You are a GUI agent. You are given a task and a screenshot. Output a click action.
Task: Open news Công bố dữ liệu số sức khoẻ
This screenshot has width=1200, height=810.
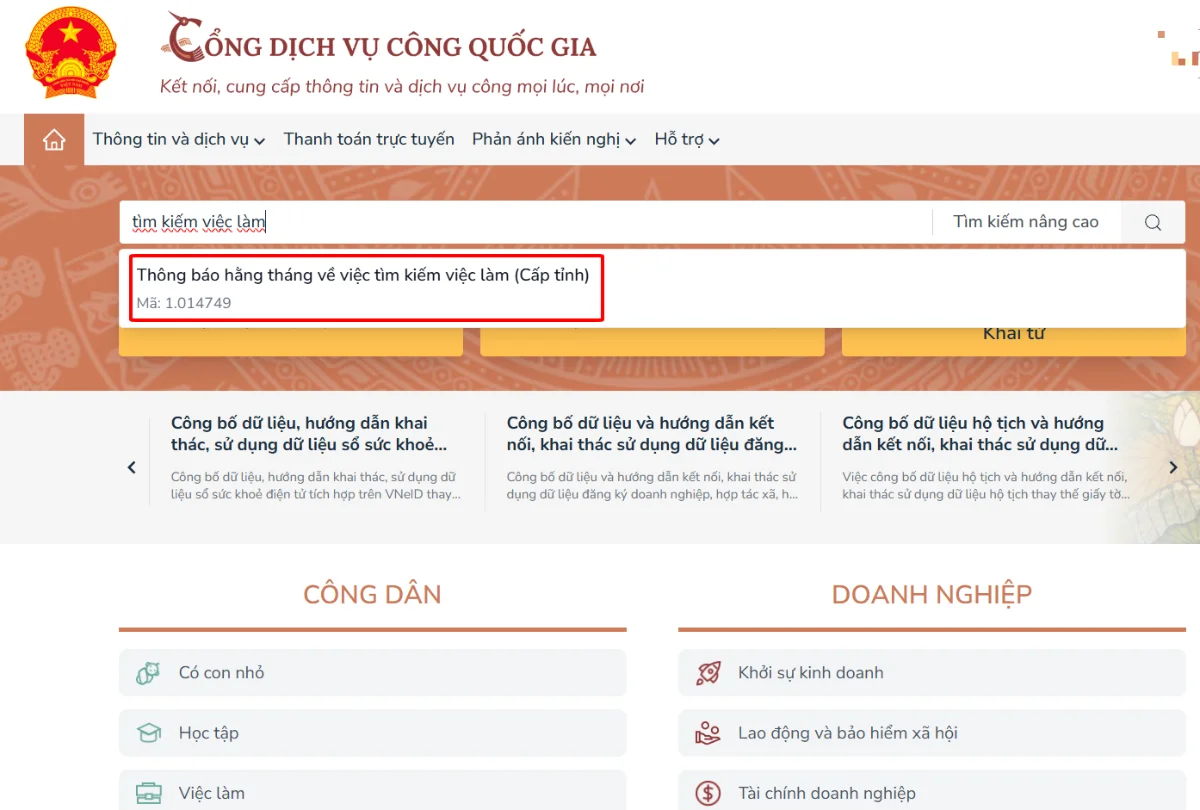pos(314,458)
